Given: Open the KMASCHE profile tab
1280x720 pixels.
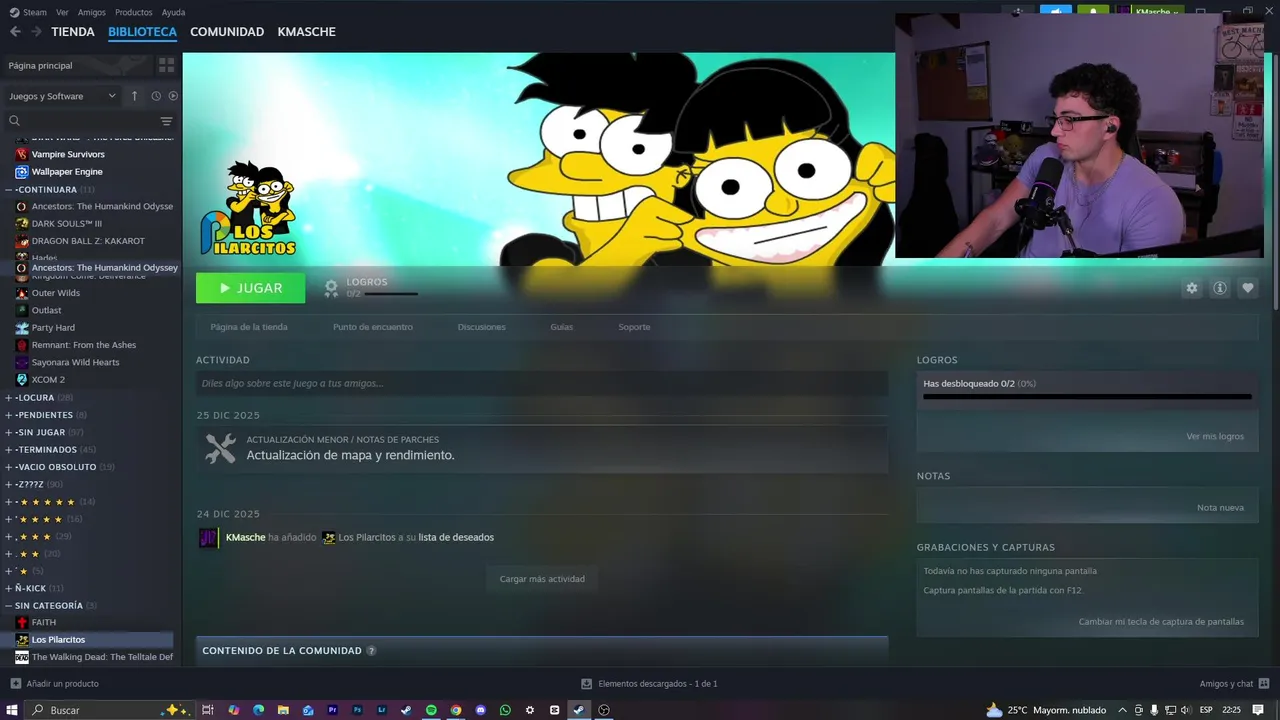Looking at the screenshot, I should (306, 32).
